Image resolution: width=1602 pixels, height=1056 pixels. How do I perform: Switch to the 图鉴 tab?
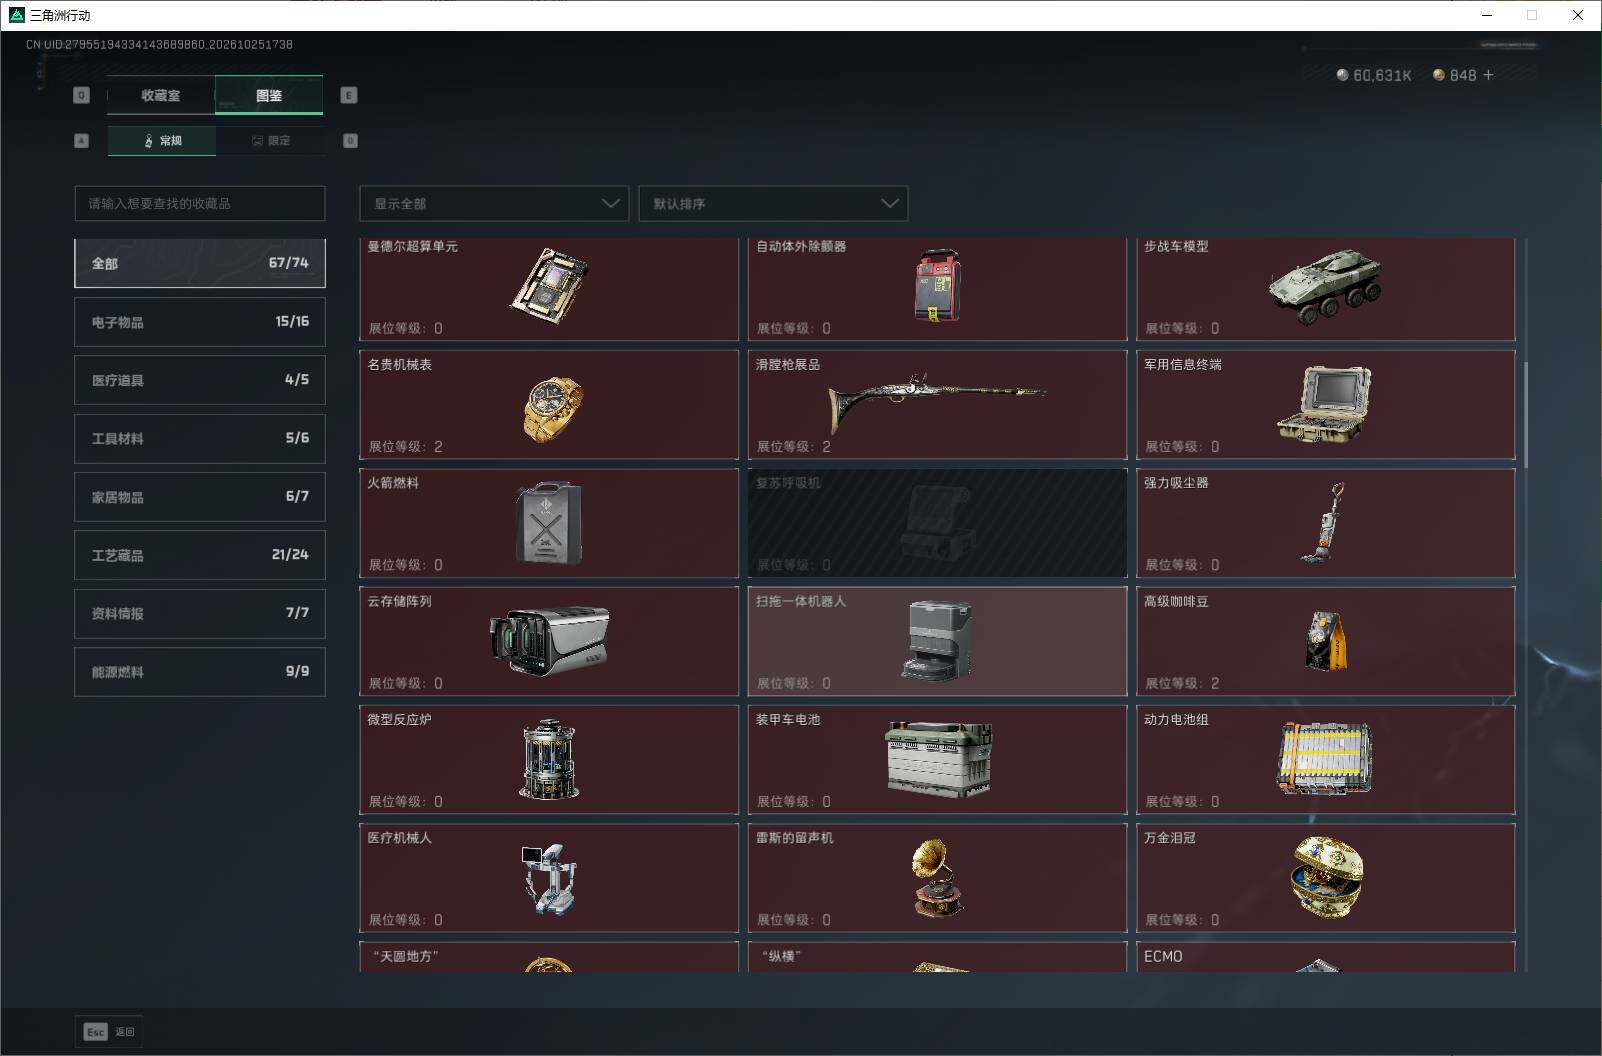(269, 95)
